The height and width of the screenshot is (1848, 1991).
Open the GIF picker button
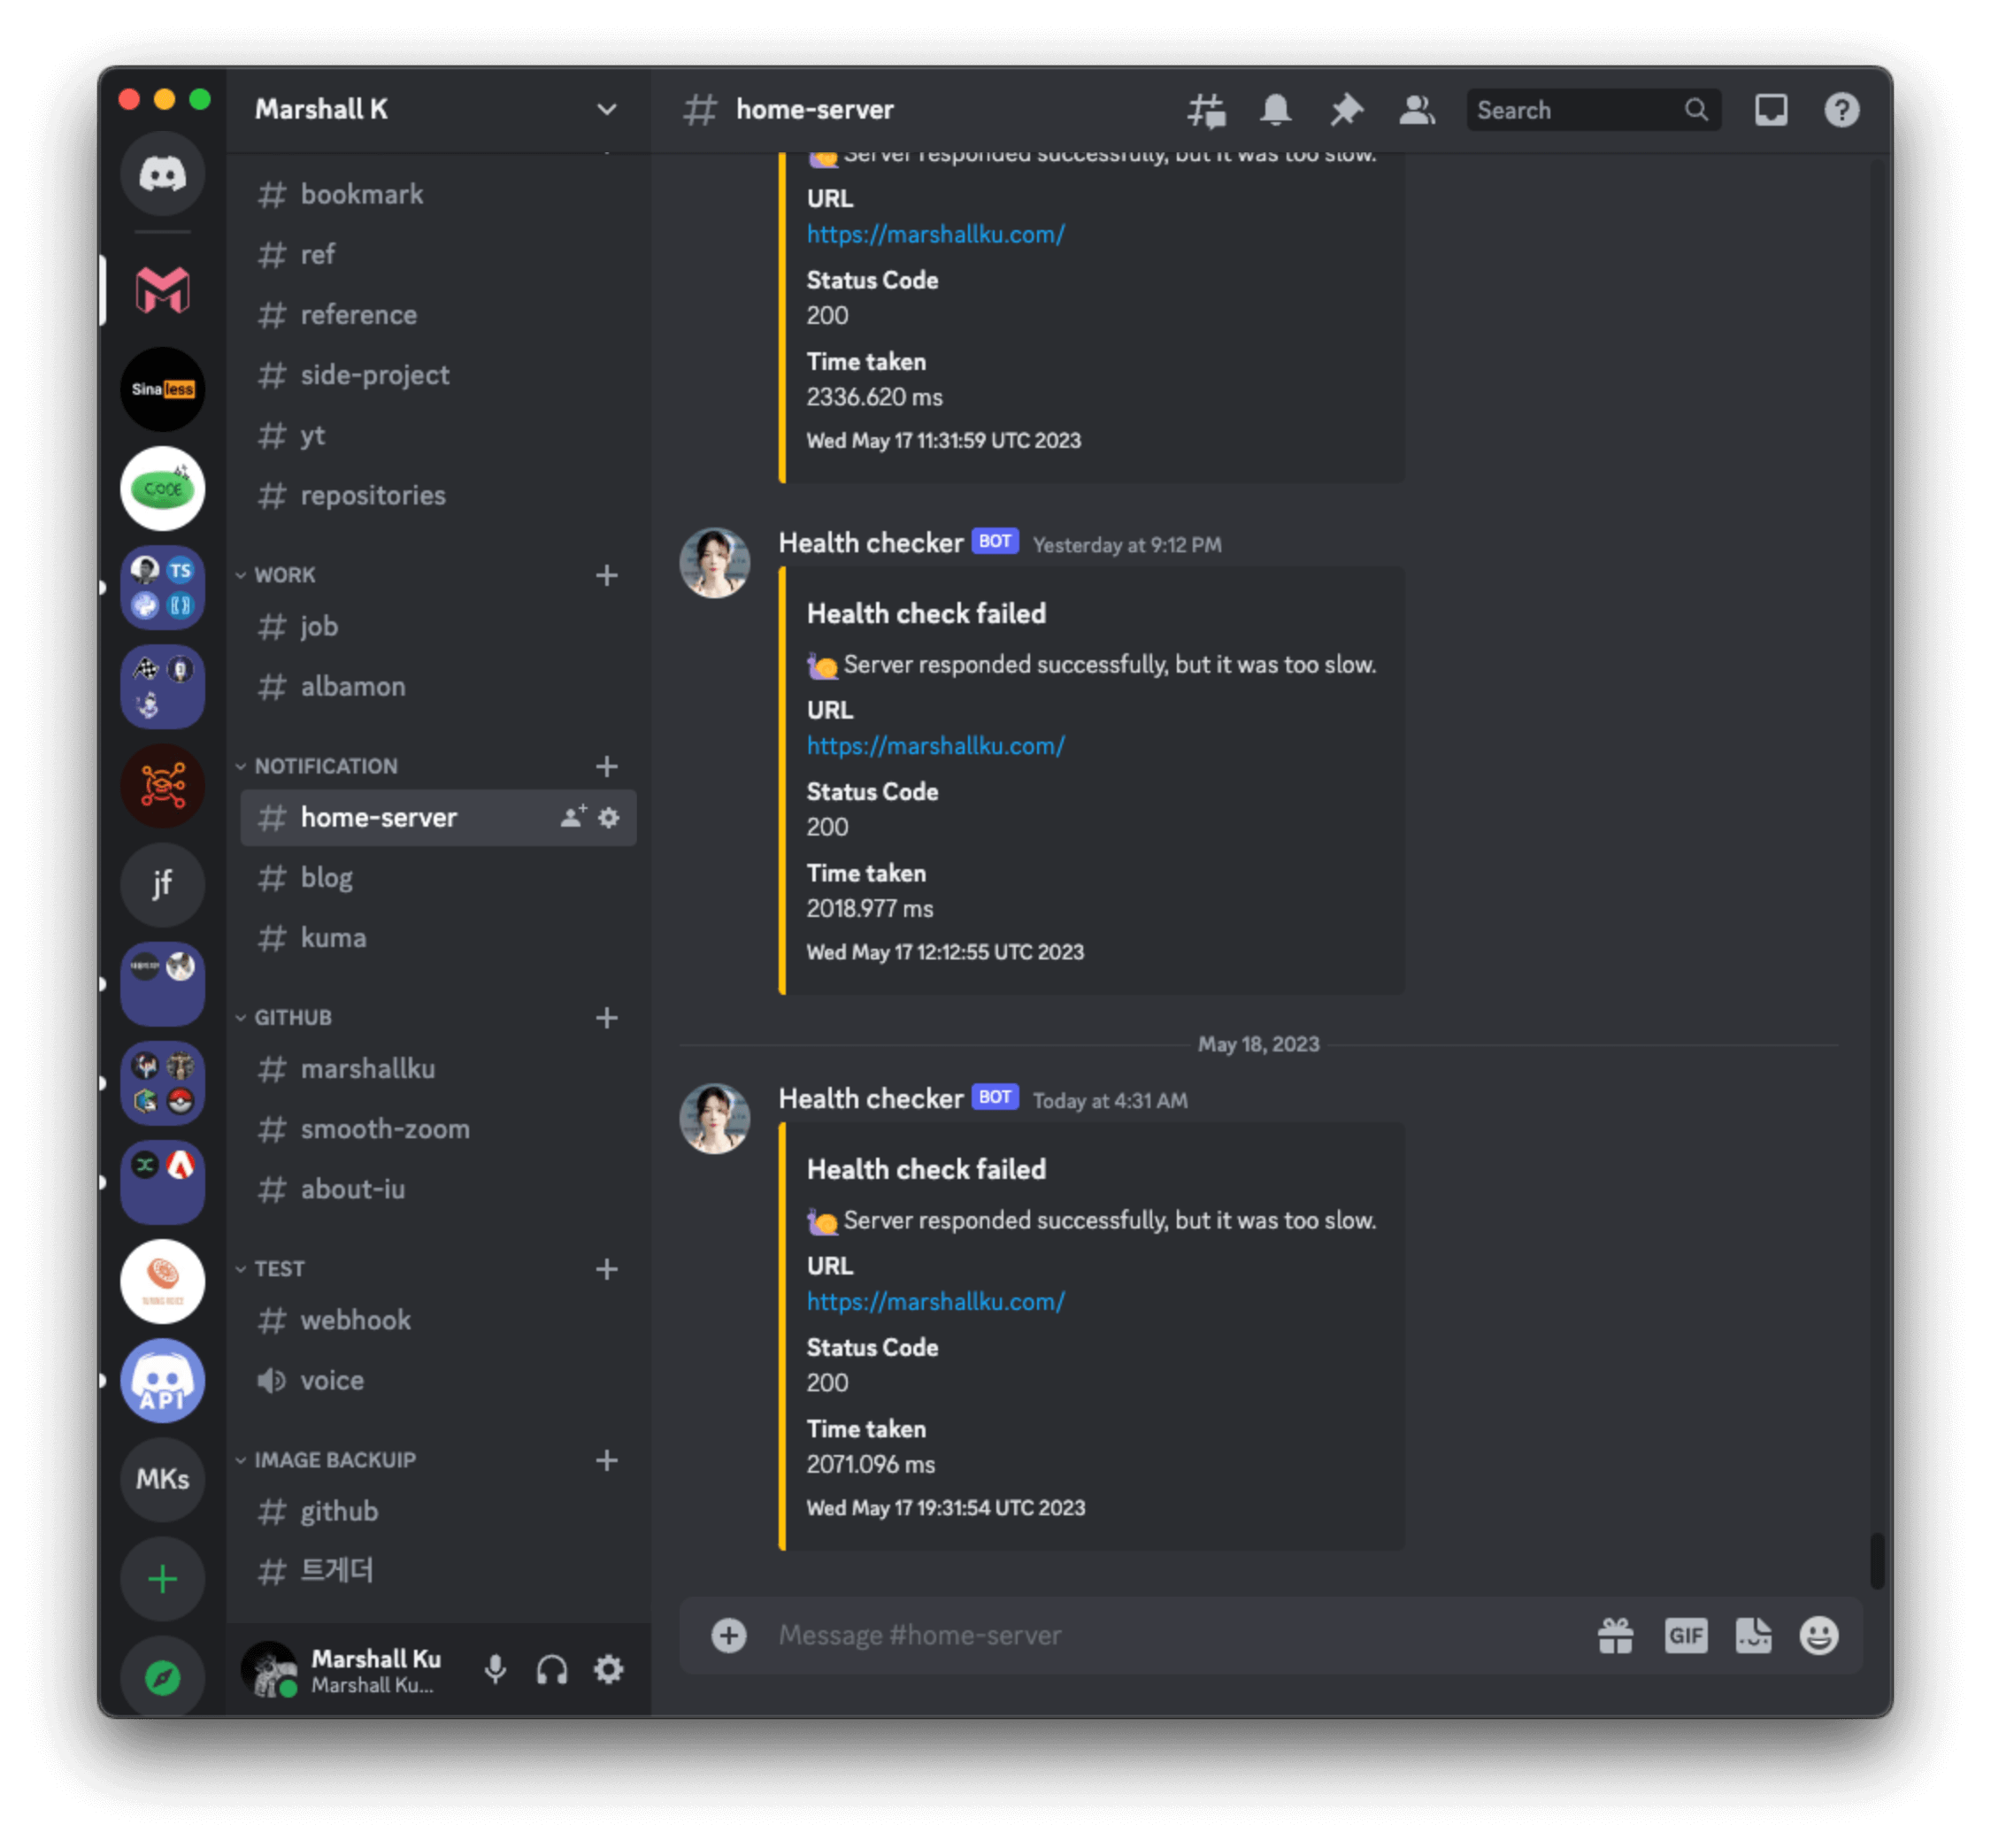tap(1685, 1636)
